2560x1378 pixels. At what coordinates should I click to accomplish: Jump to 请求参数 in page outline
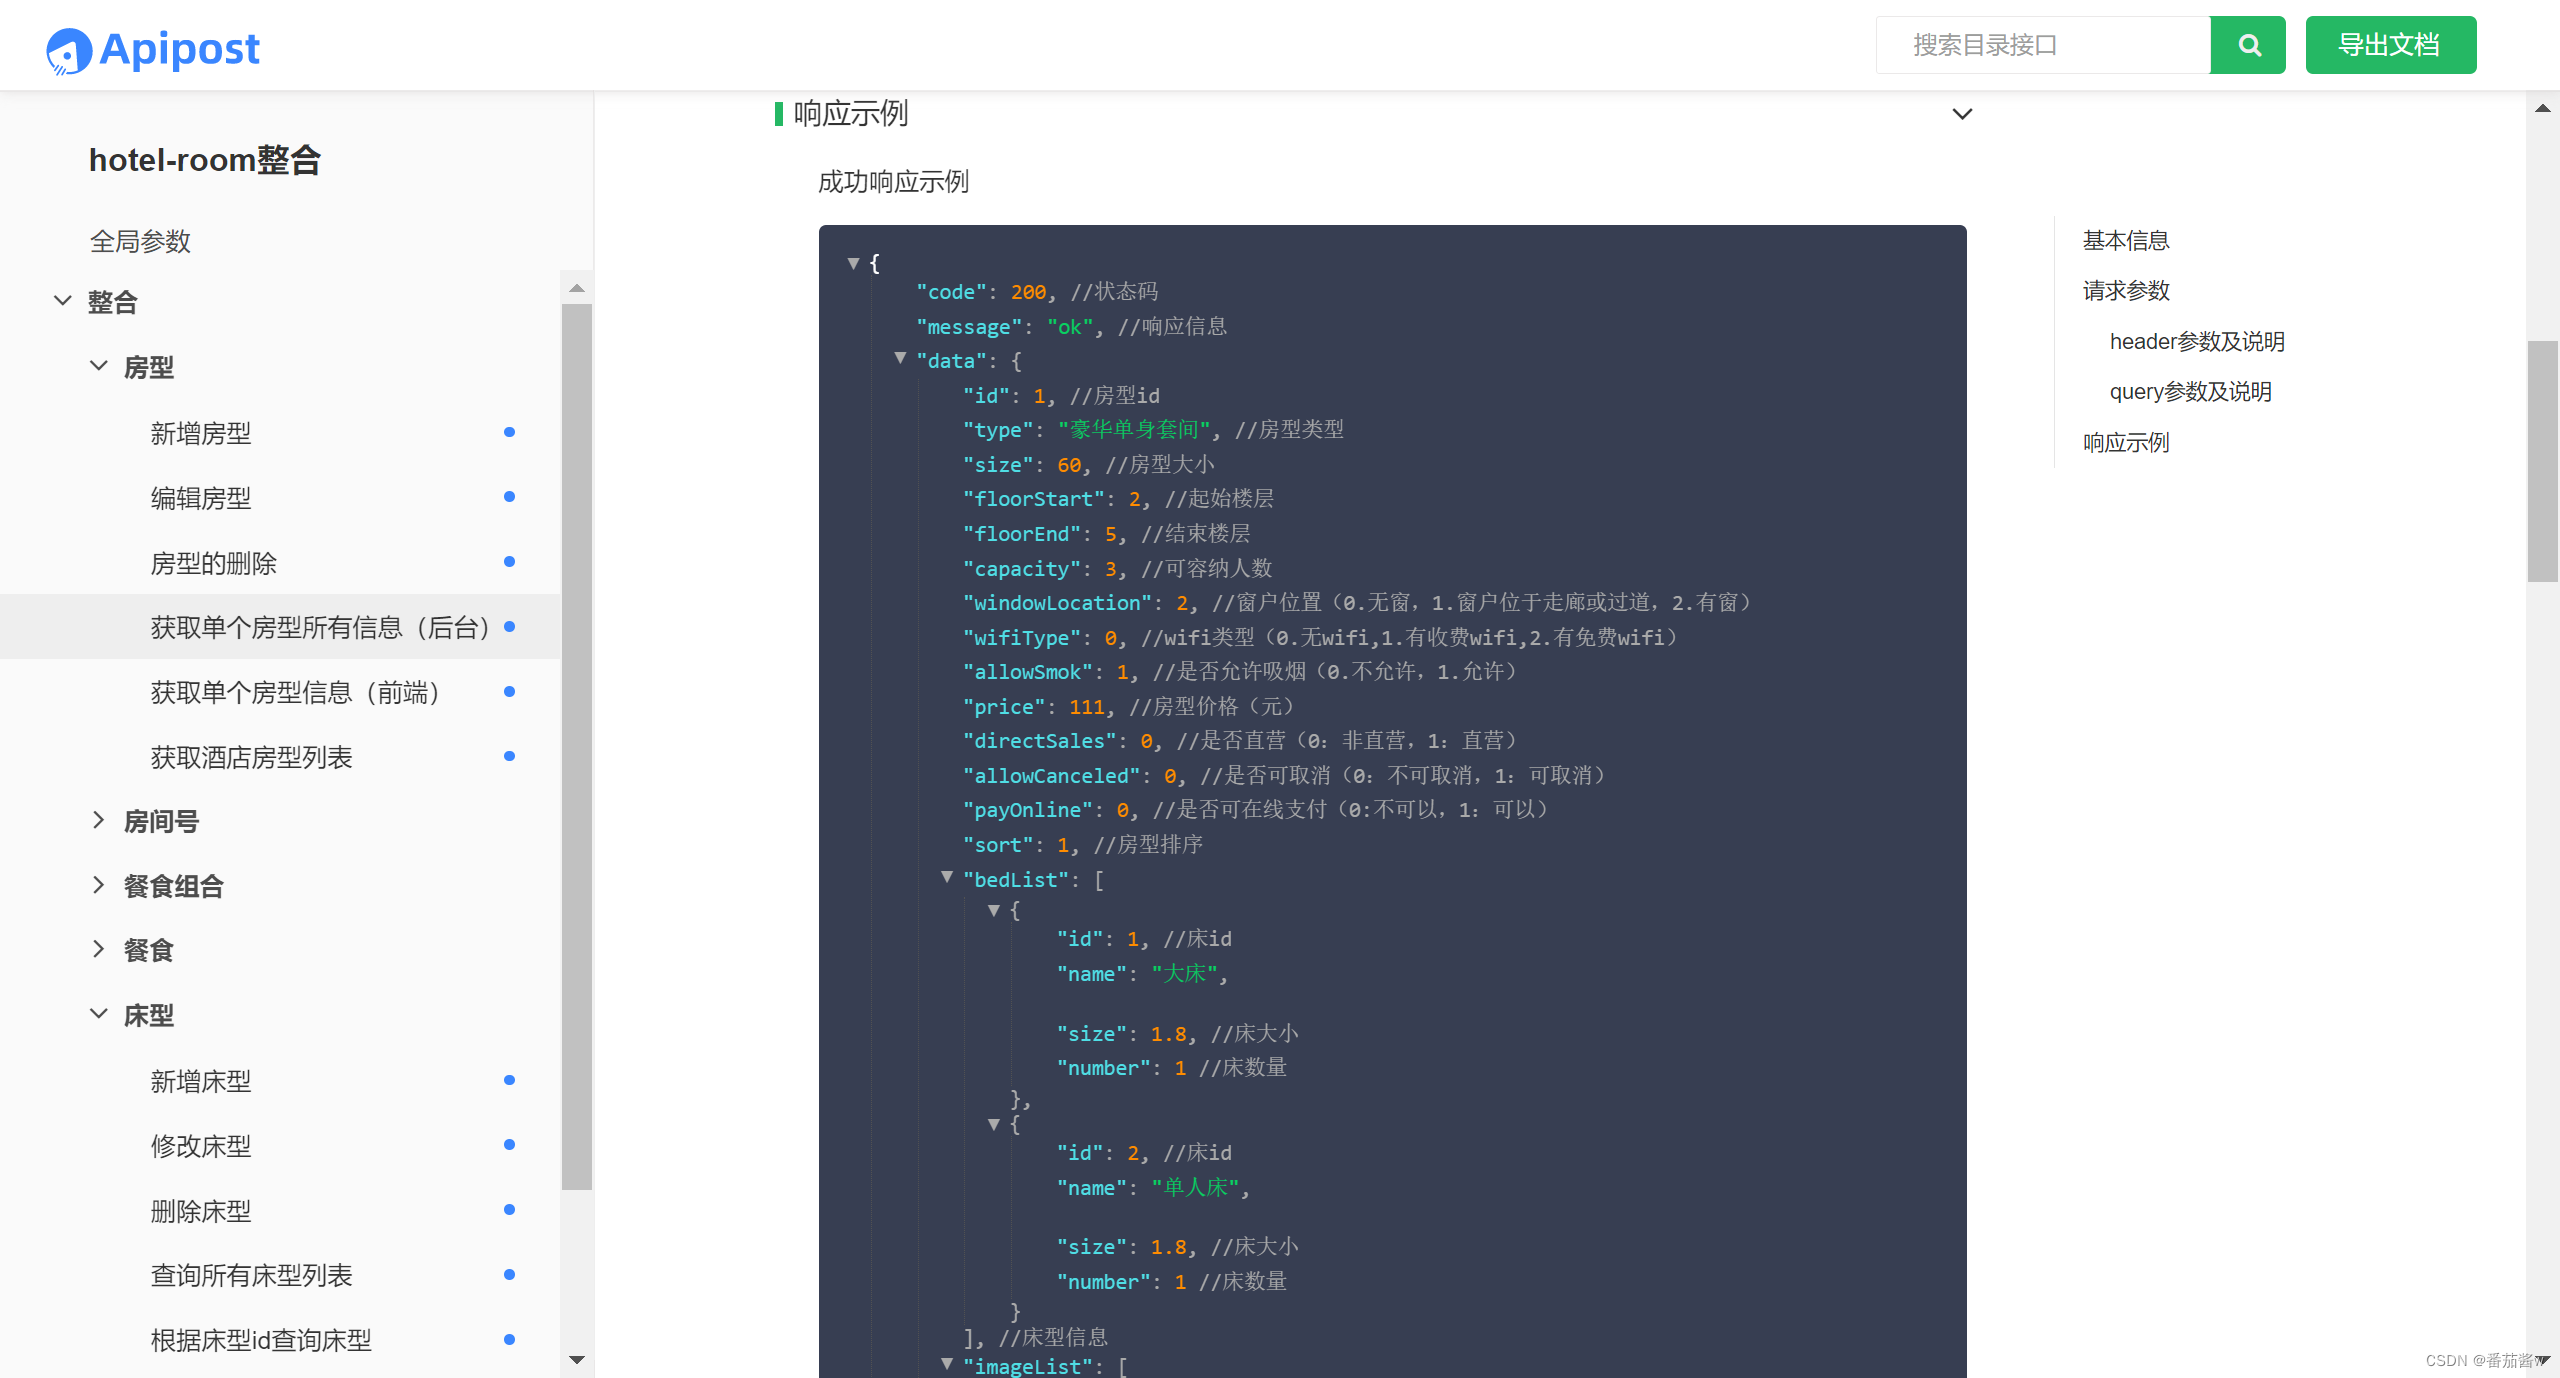pyautogui.click(x=2126, y=291)
